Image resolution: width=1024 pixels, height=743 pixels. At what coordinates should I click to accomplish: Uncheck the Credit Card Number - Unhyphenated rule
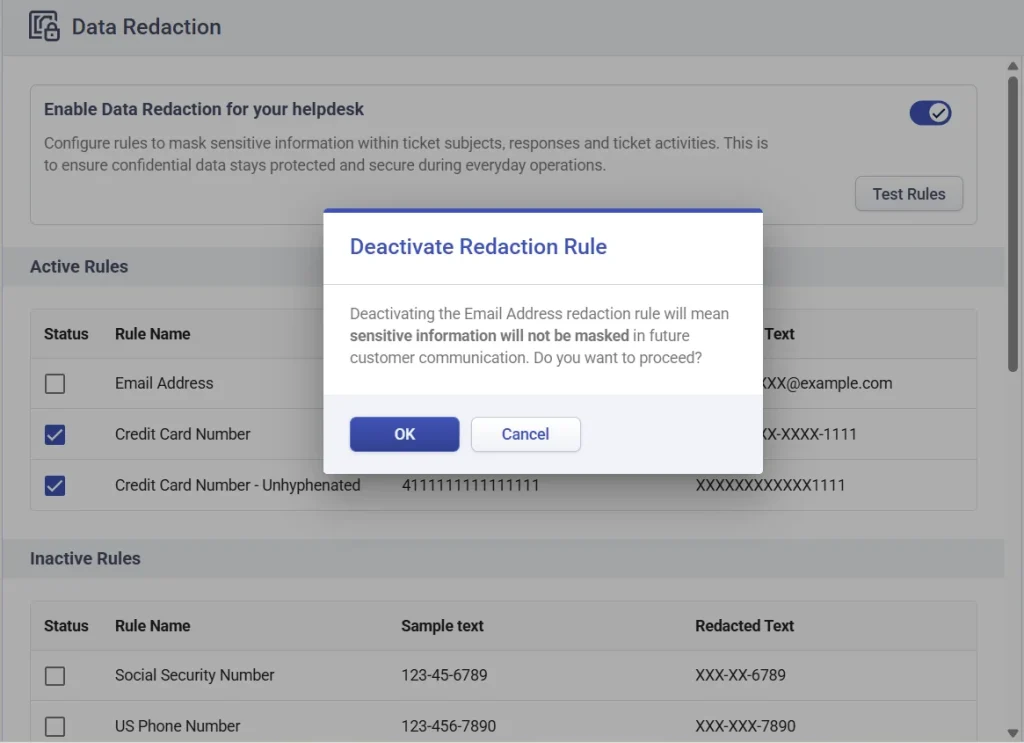pos(55,484)
